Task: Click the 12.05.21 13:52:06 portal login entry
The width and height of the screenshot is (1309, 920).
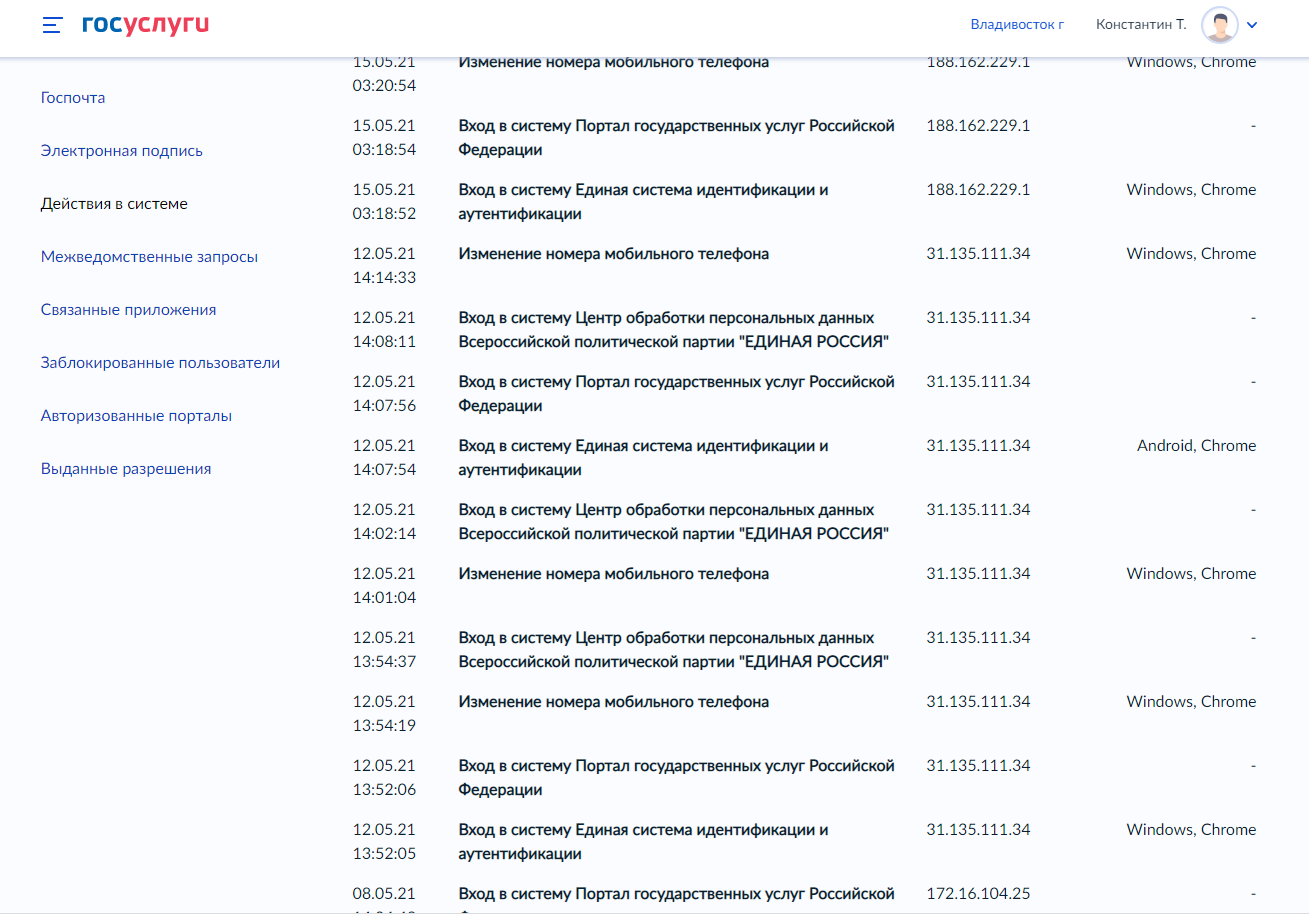Action: 675,778
